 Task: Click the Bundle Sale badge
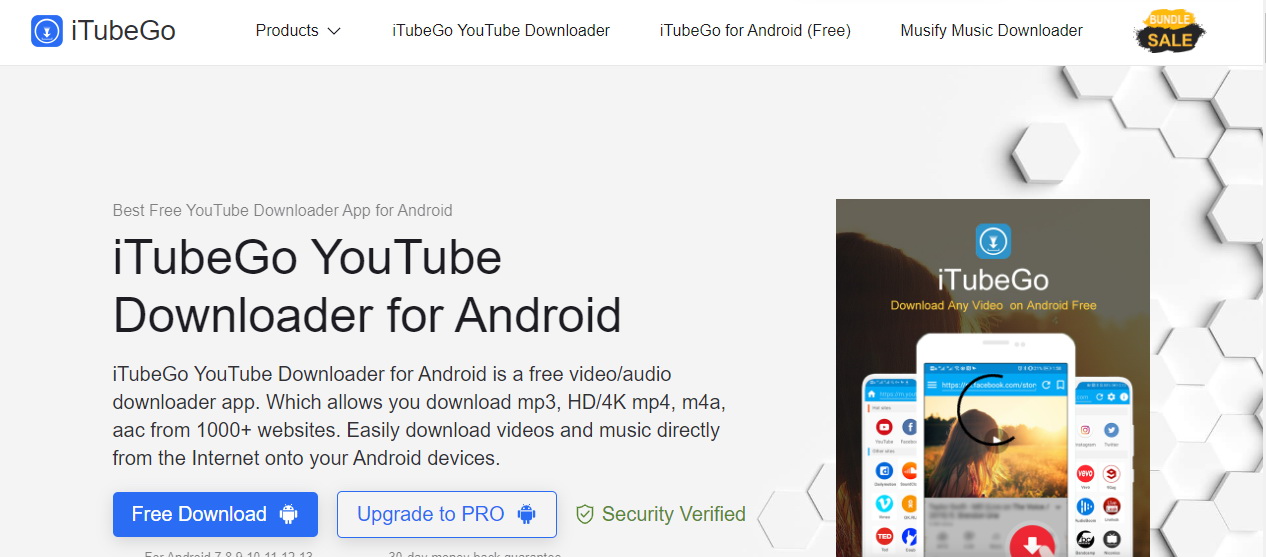(x=1169, y=32)
